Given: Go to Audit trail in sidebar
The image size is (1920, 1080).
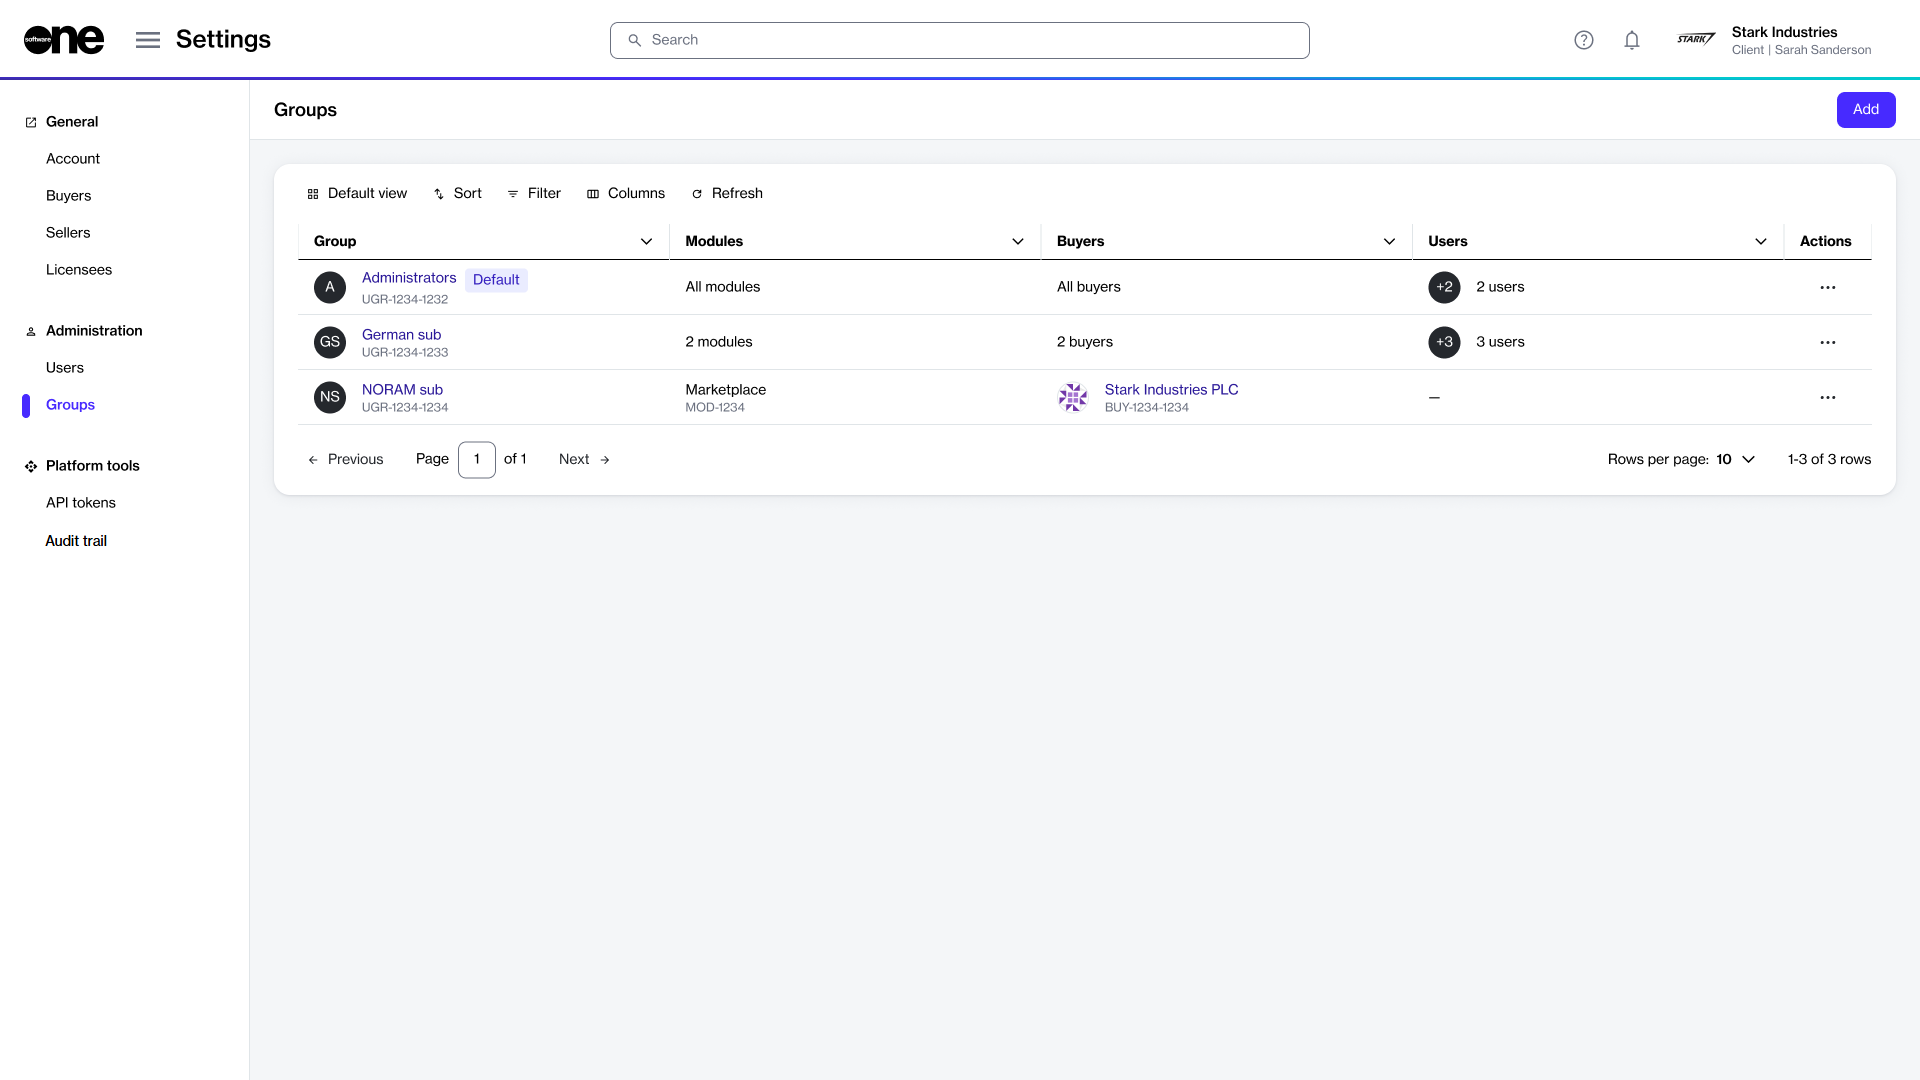Looking at the screenshot, I should point(76,541).
